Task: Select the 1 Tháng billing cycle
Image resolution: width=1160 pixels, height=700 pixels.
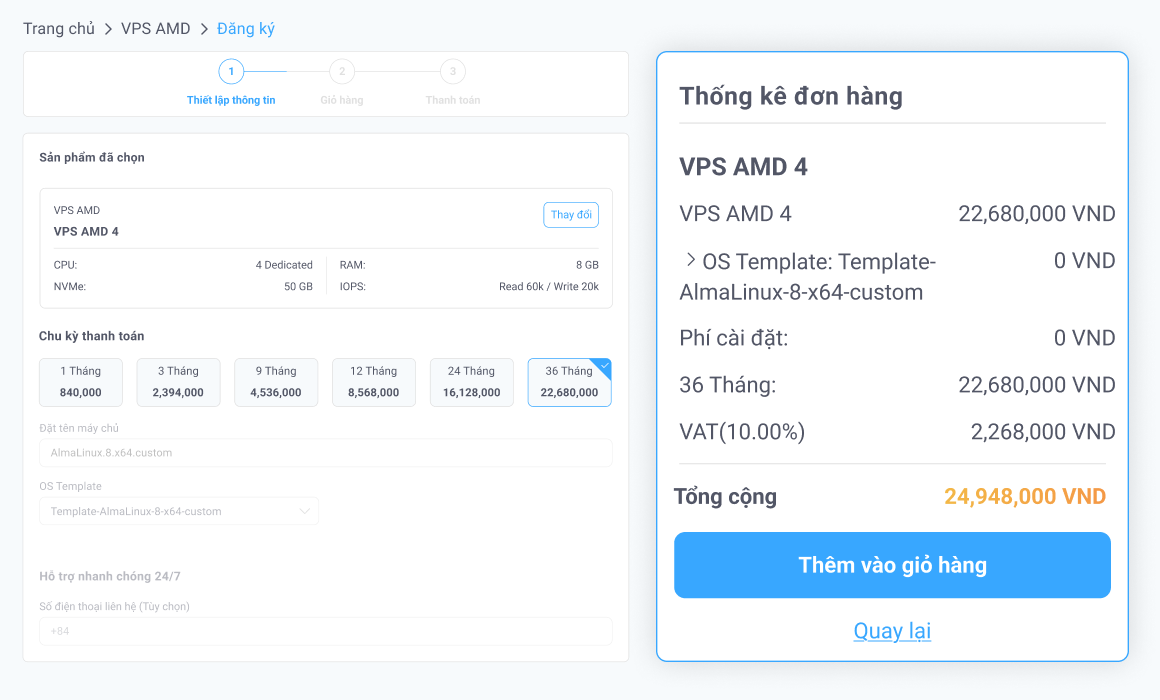Action: (81, 382)
